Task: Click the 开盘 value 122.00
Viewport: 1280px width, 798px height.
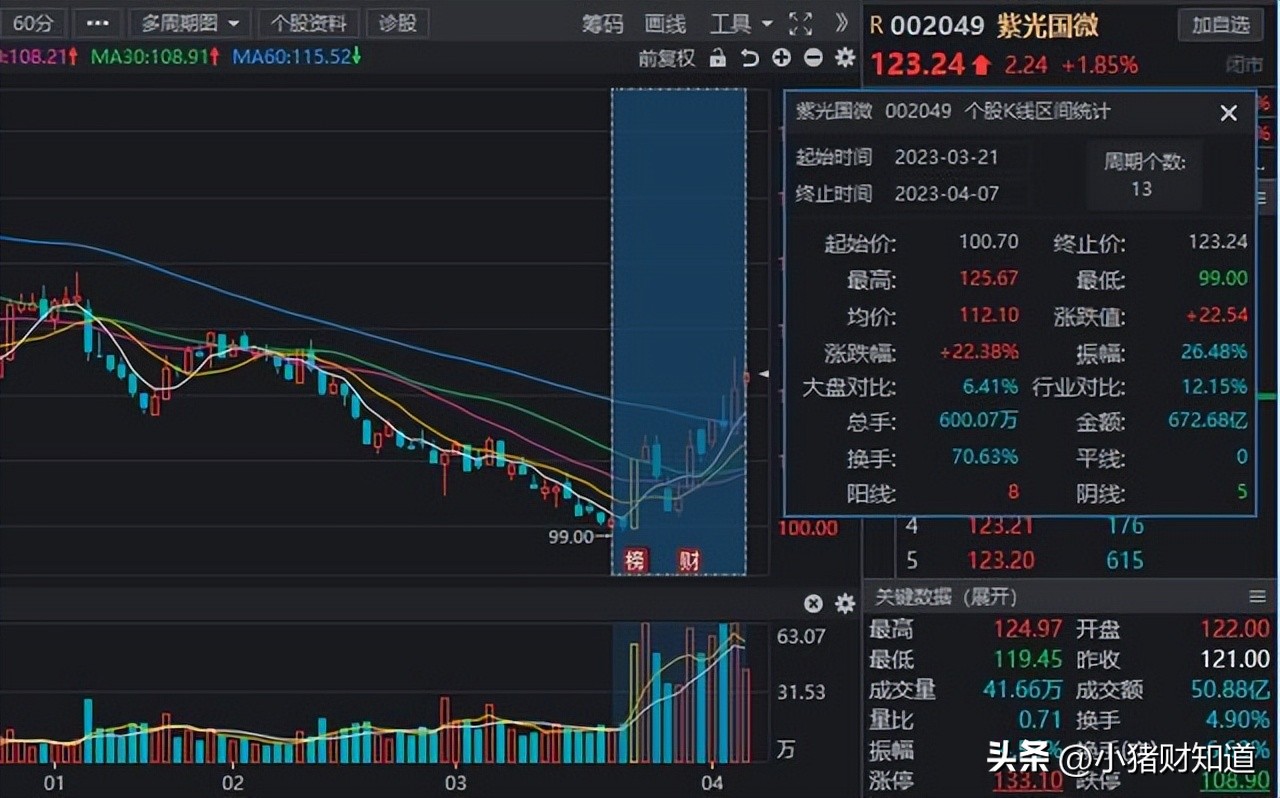Action: (1235, 629)
